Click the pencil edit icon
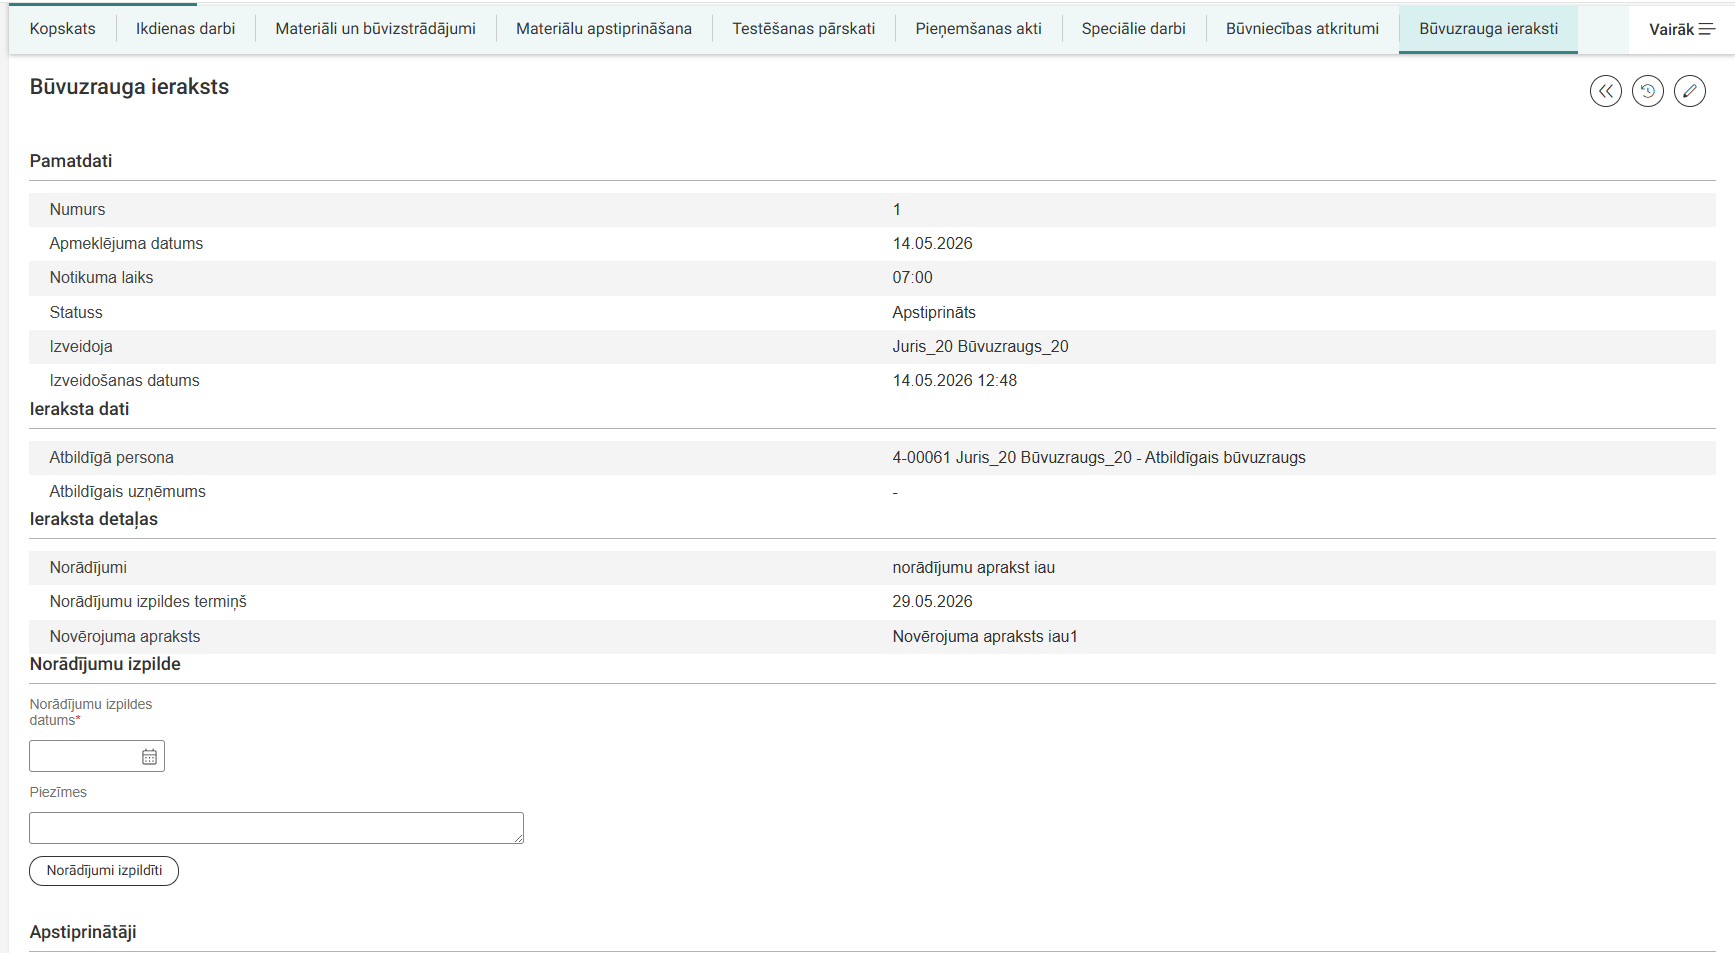This screenshot has width=1735, height=953. (x=1689, y=91)
